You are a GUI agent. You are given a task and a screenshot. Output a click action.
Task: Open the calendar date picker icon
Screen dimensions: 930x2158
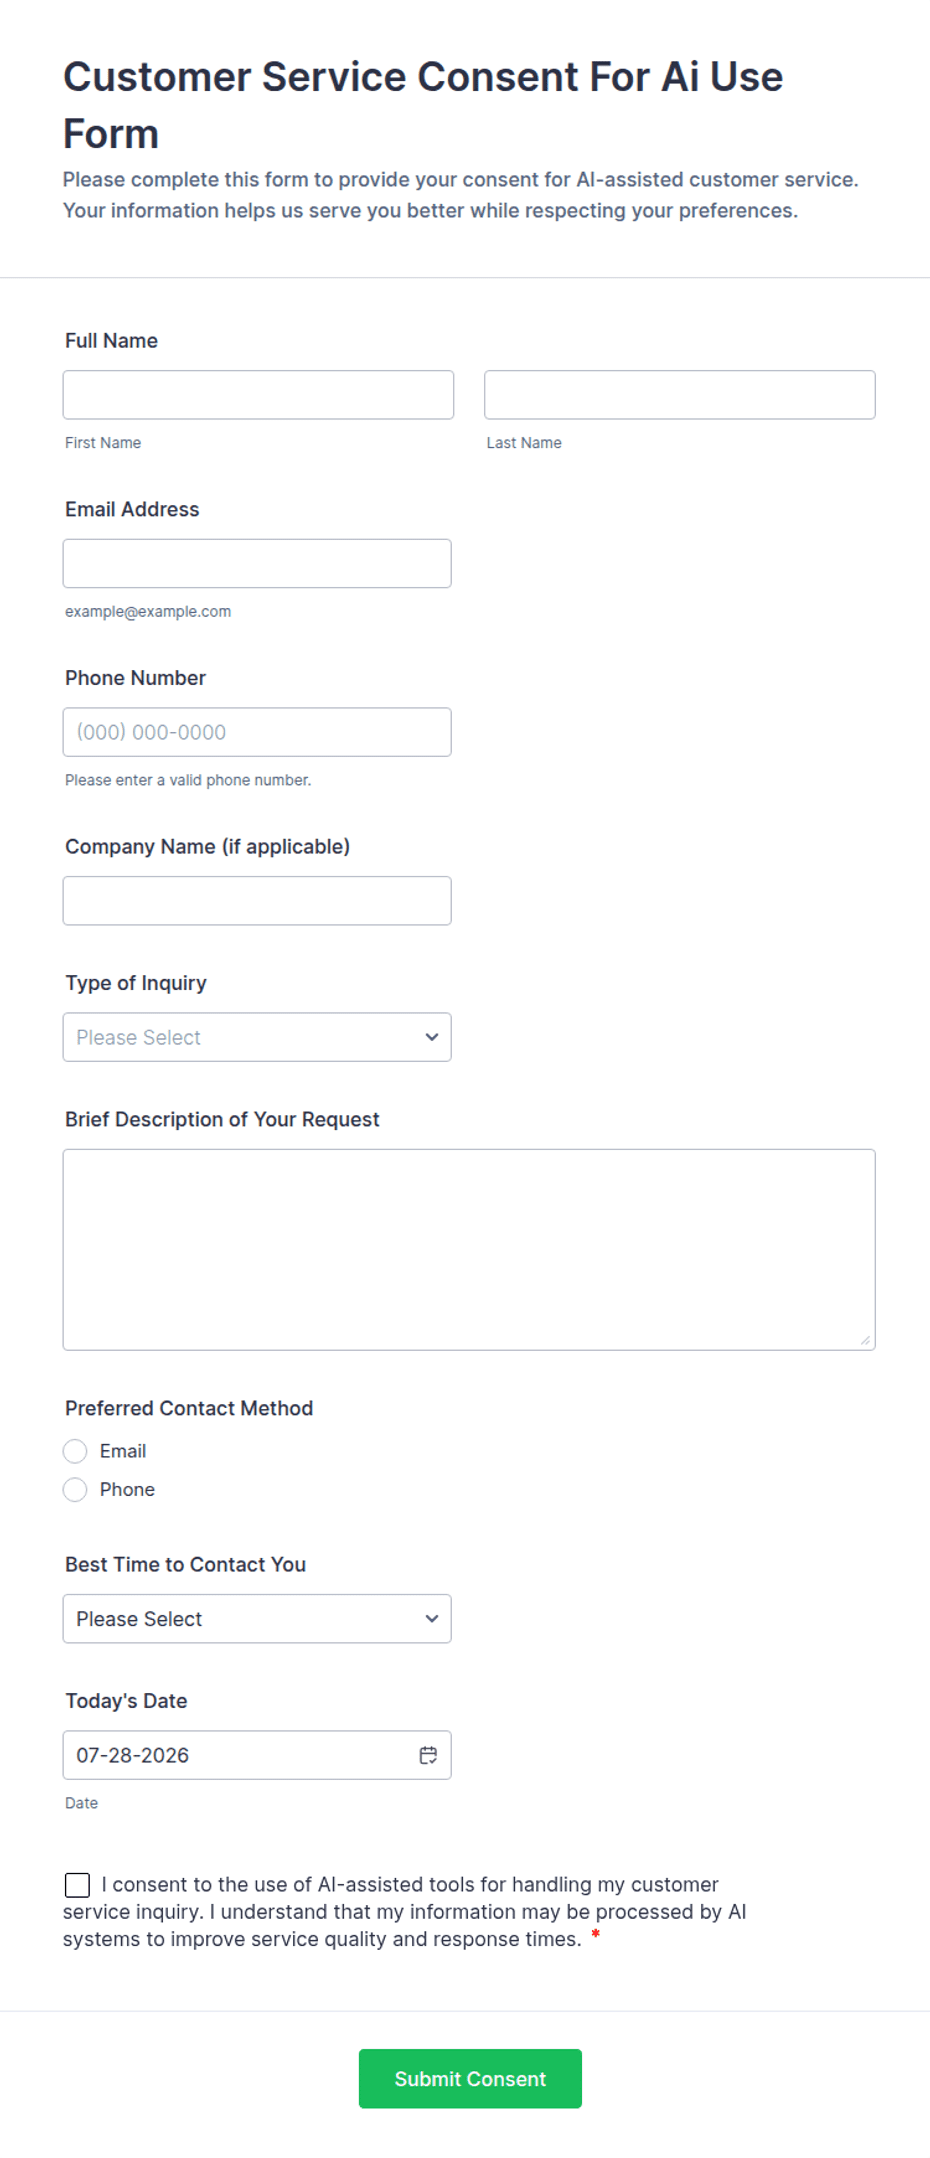(428, 1755)
